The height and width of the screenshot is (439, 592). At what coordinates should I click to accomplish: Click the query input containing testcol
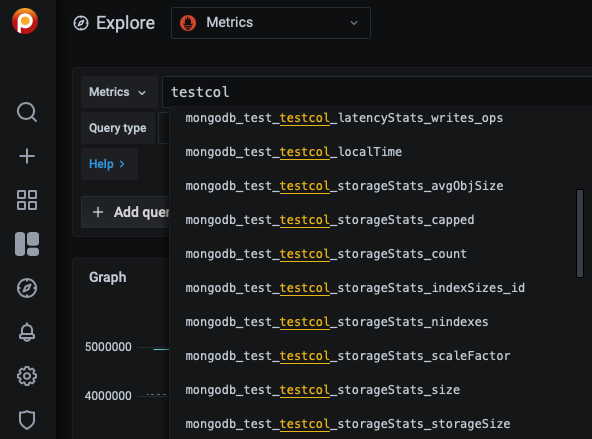coord(377,92)
